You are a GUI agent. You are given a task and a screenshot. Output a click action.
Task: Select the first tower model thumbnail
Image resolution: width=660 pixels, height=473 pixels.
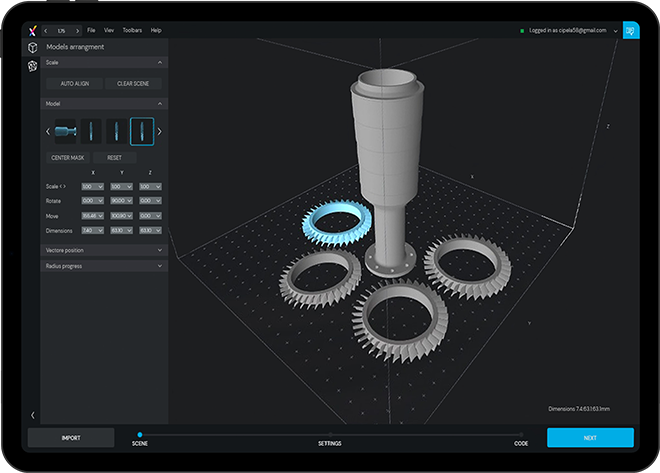click(x=65, y=131)
